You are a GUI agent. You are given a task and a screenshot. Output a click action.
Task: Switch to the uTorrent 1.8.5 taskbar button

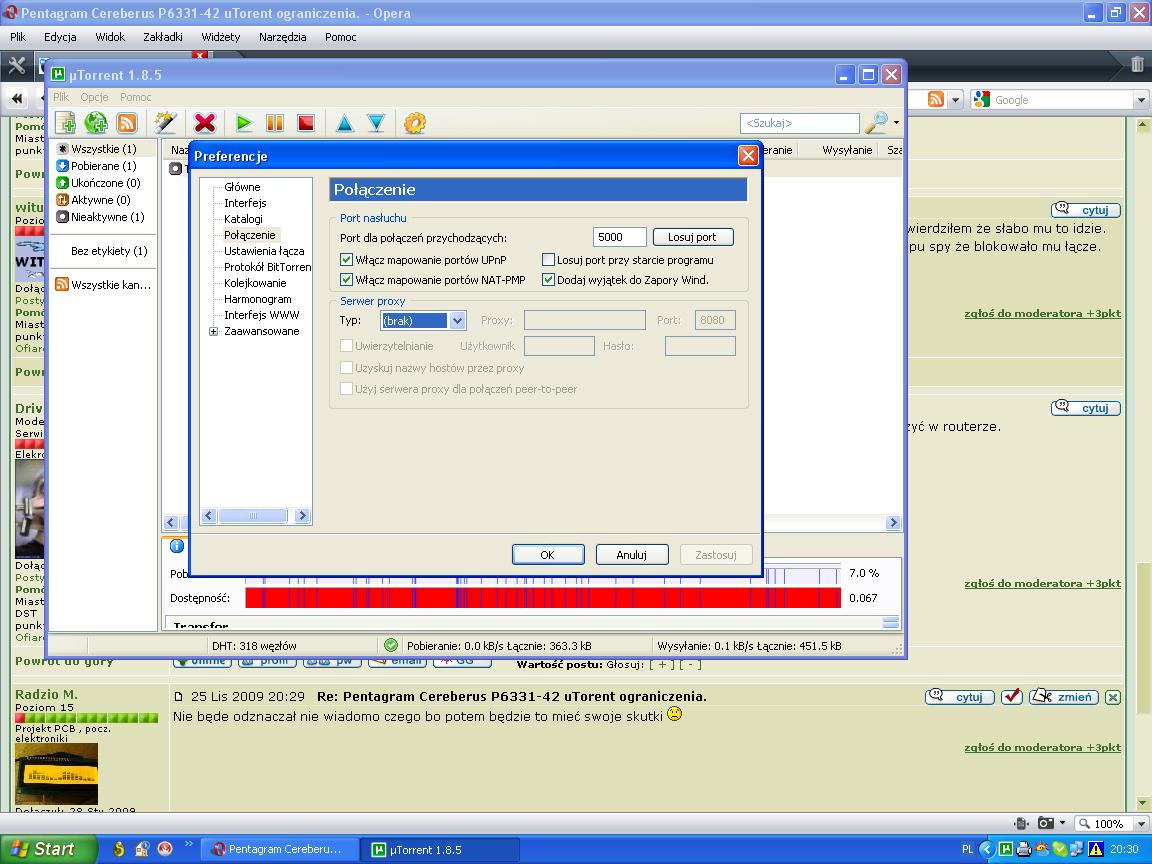[440, 849]
